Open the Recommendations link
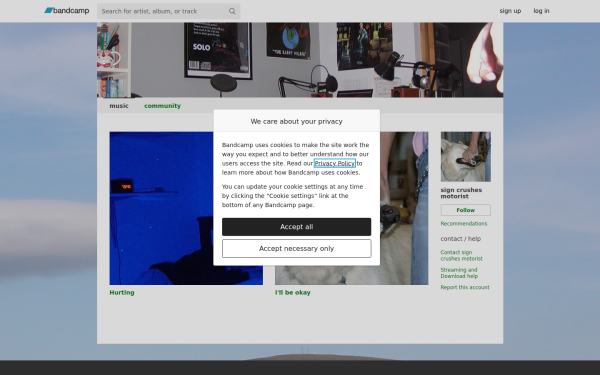This screenshot has height=375, width=600. (464, 224)
